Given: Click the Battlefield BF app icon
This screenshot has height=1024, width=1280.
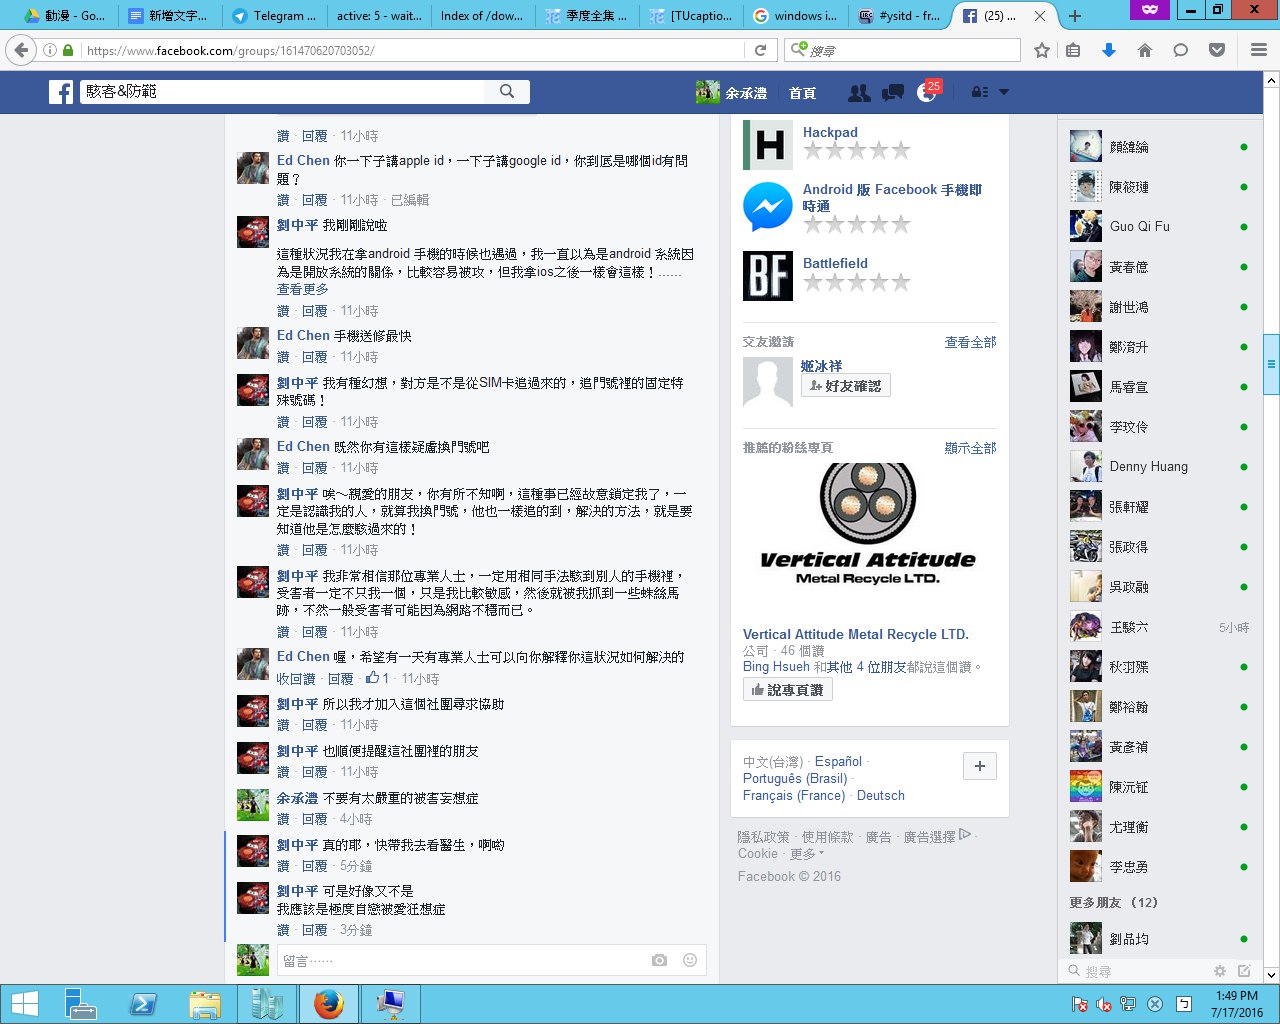Looking at the screenshot, I should click(768, 276).
